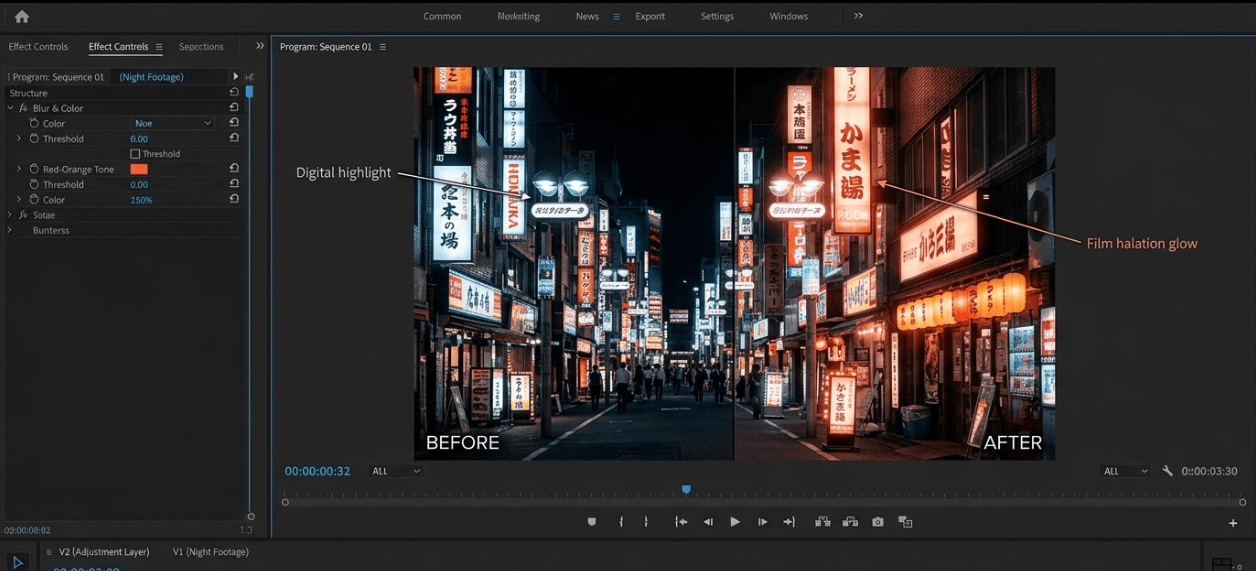The width and height of the screenshot is (1256, 571).
Task: Open the Windows workspace
Action: (789, 16)
